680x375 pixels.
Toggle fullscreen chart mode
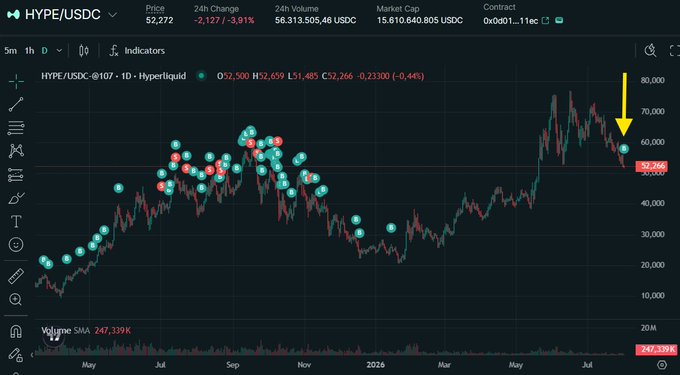coord(674,51)
